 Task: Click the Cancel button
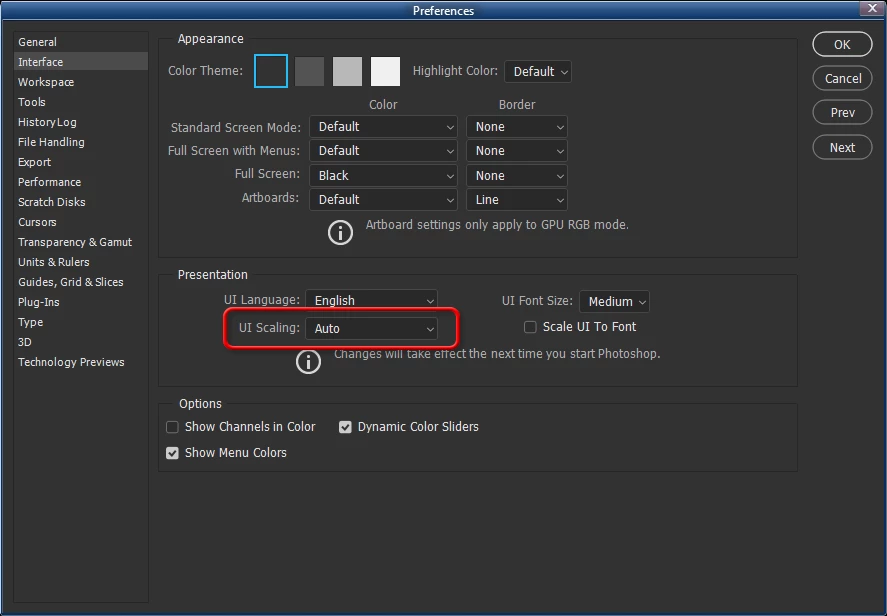coord(842,79)
